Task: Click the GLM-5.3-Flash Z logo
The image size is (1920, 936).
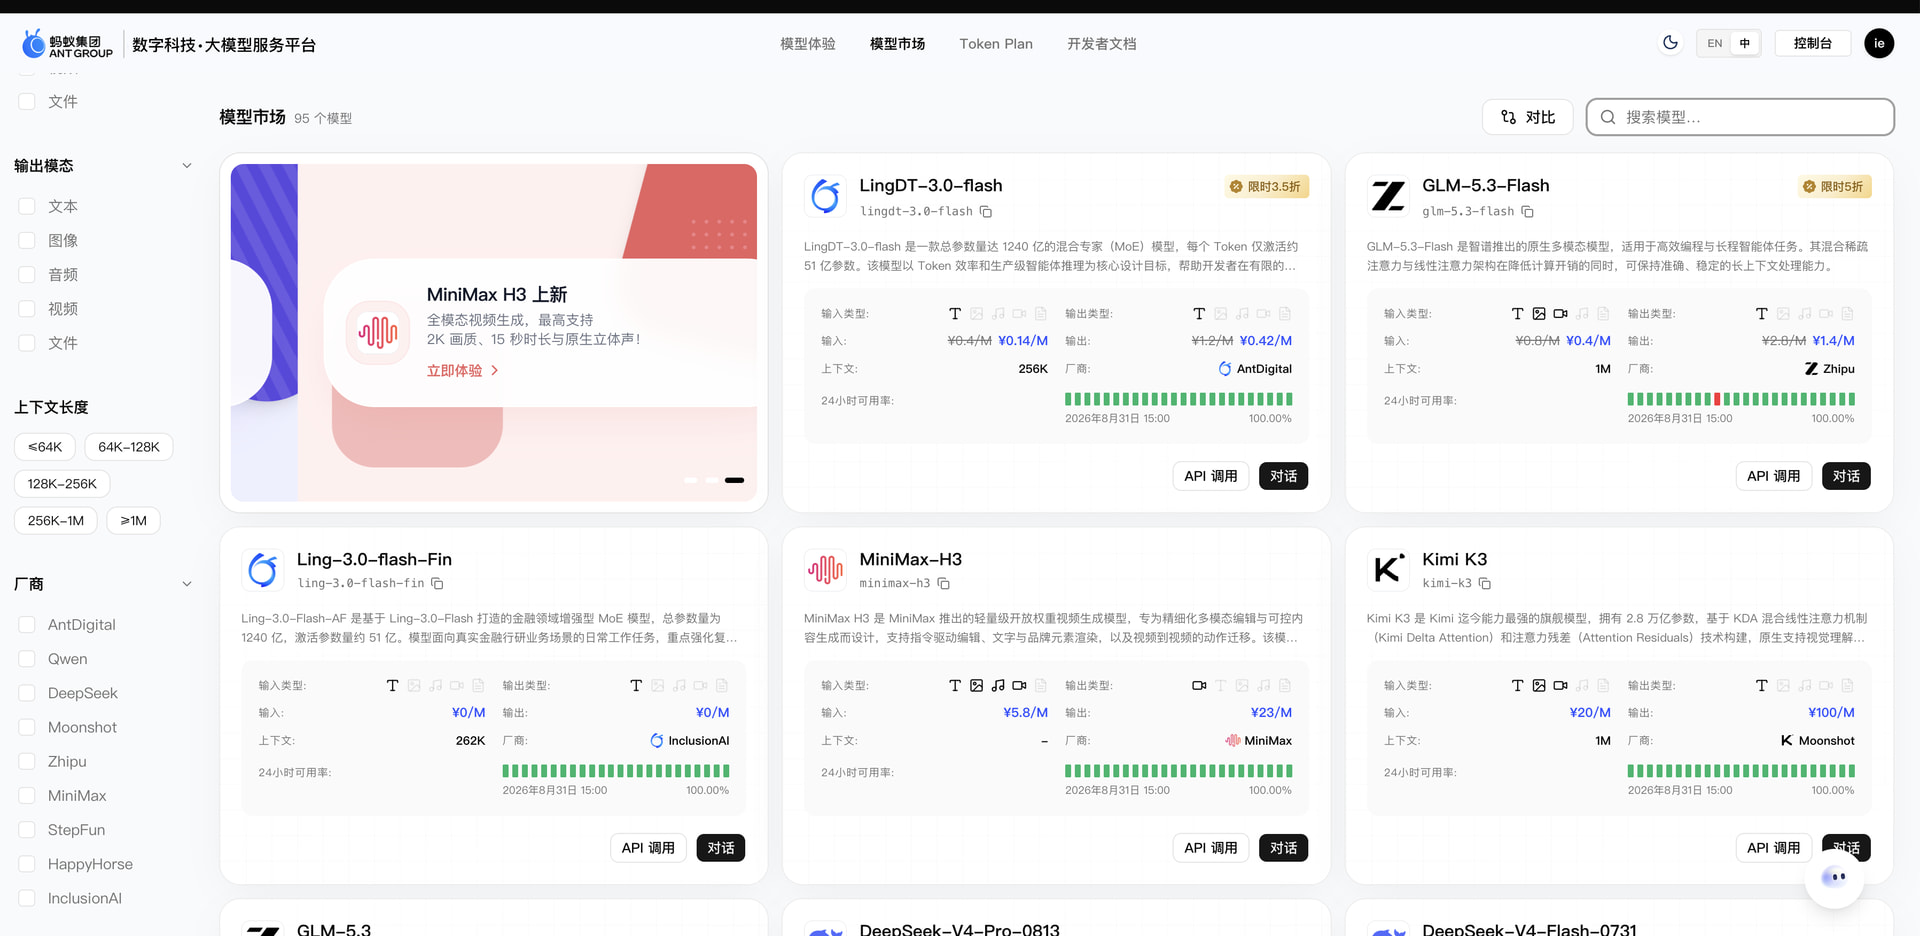Action: click(x=1388, y=196)
